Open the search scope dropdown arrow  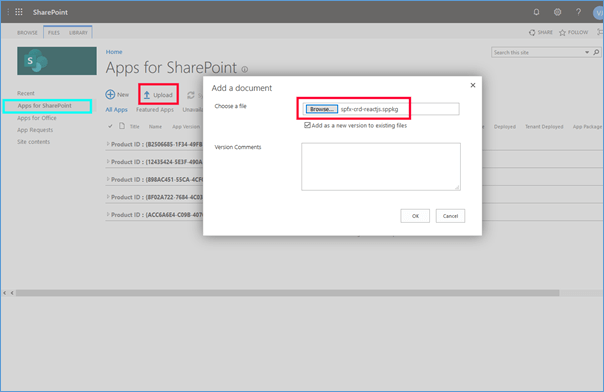[587, 52]
